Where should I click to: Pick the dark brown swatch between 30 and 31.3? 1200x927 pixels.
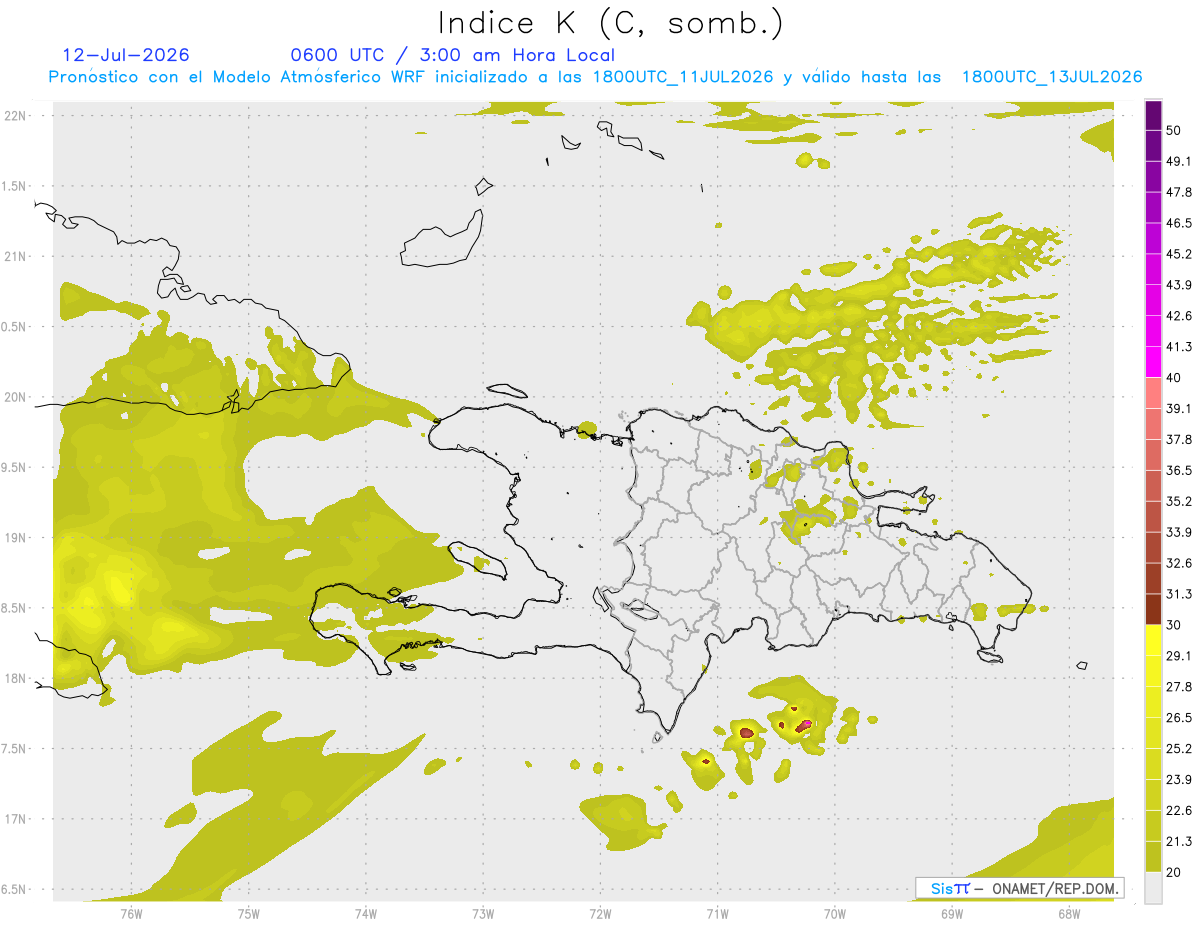click(x=1154, y=610)
